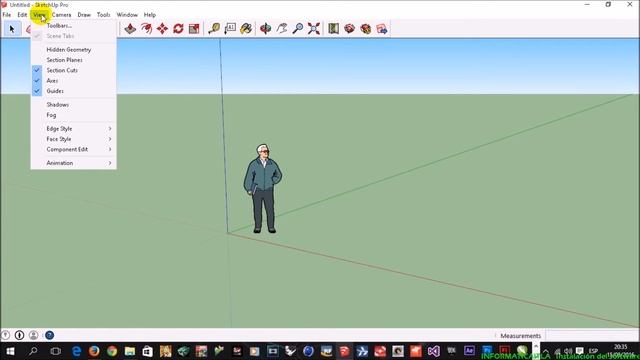Click the Zoom Extents tool

click(313, 29)
